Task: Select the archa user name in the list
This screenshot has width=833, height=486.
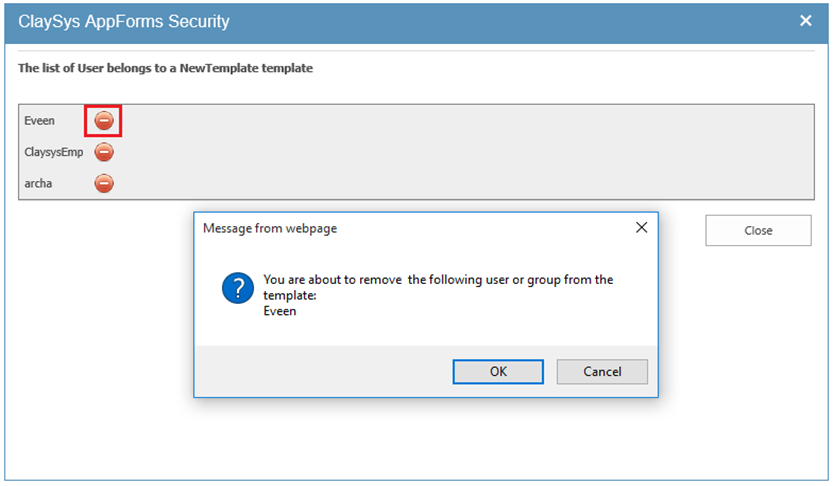Action: tap(38, 183)
